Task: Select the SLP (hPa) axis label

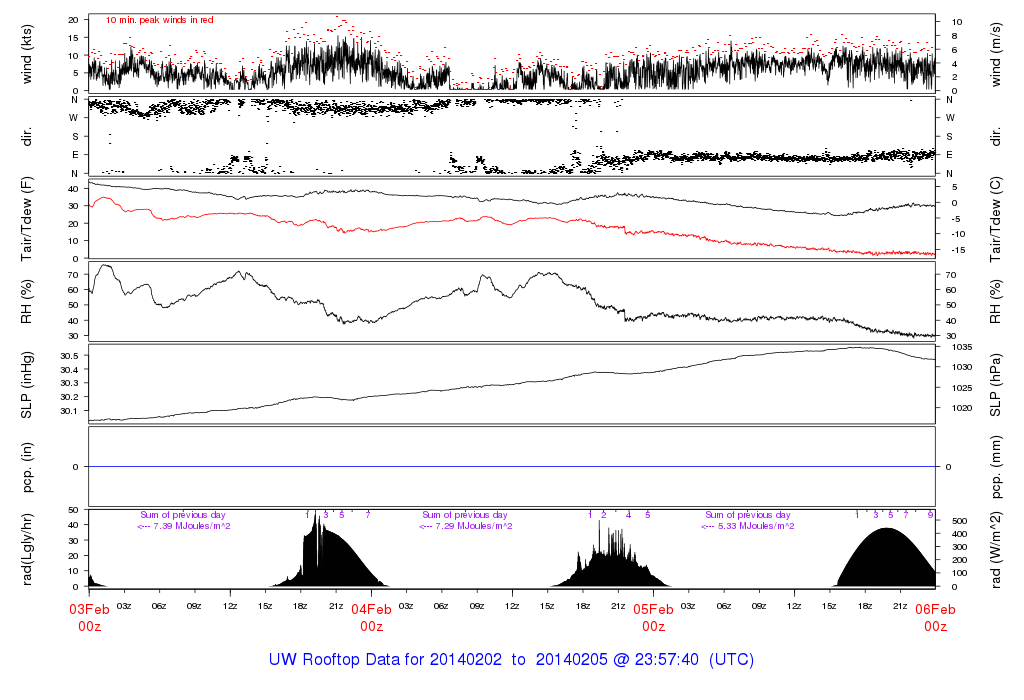Action: pyautogui.click(x=998, y=384)
